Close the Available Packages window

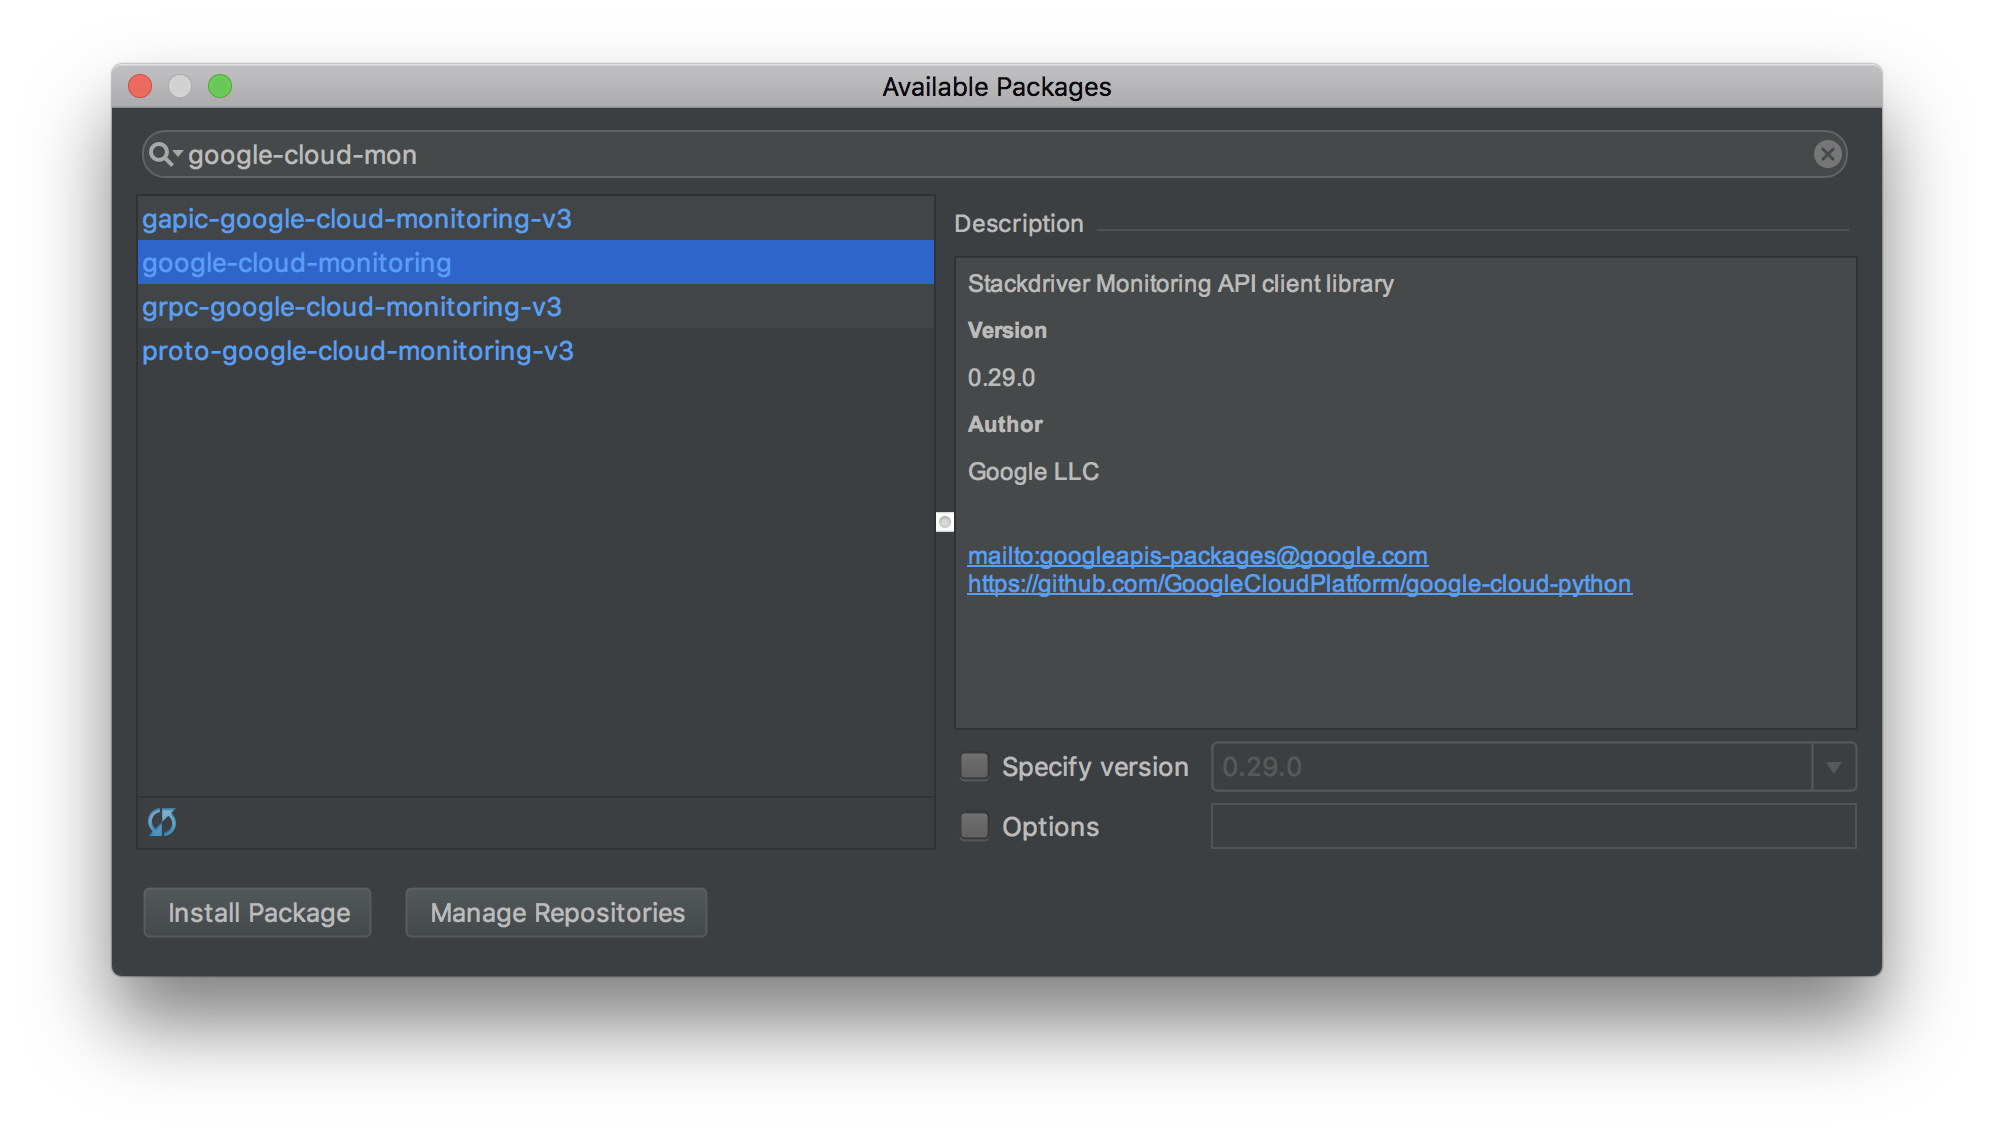141,87
